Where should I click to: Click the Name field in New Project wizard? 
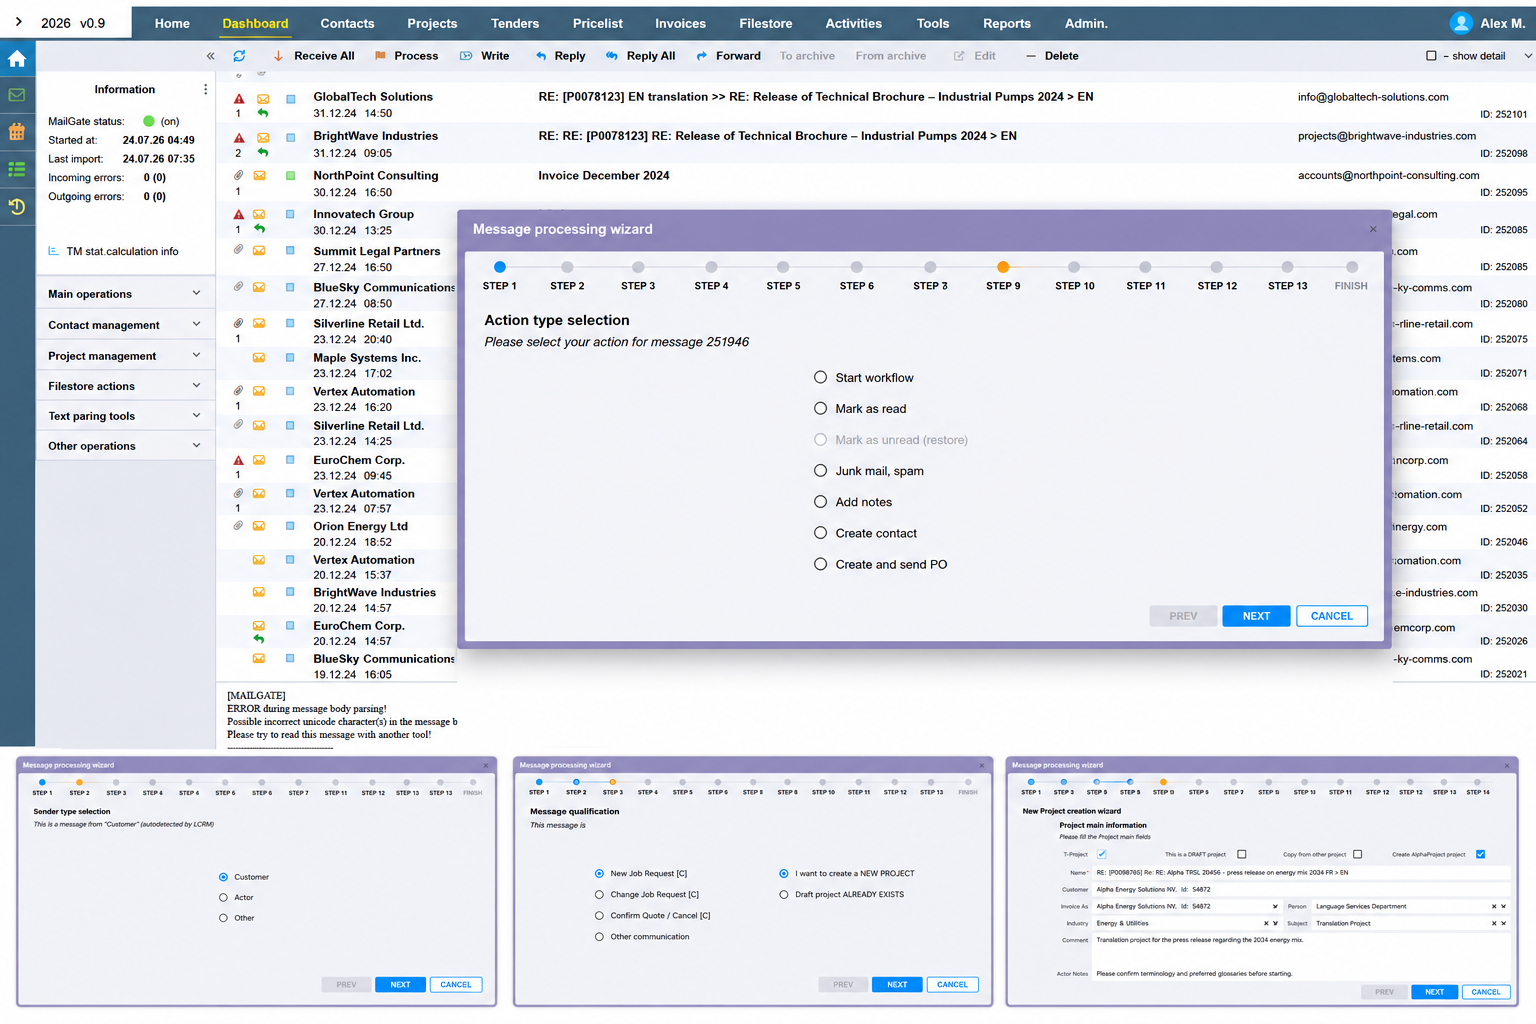click(1300, 872)
